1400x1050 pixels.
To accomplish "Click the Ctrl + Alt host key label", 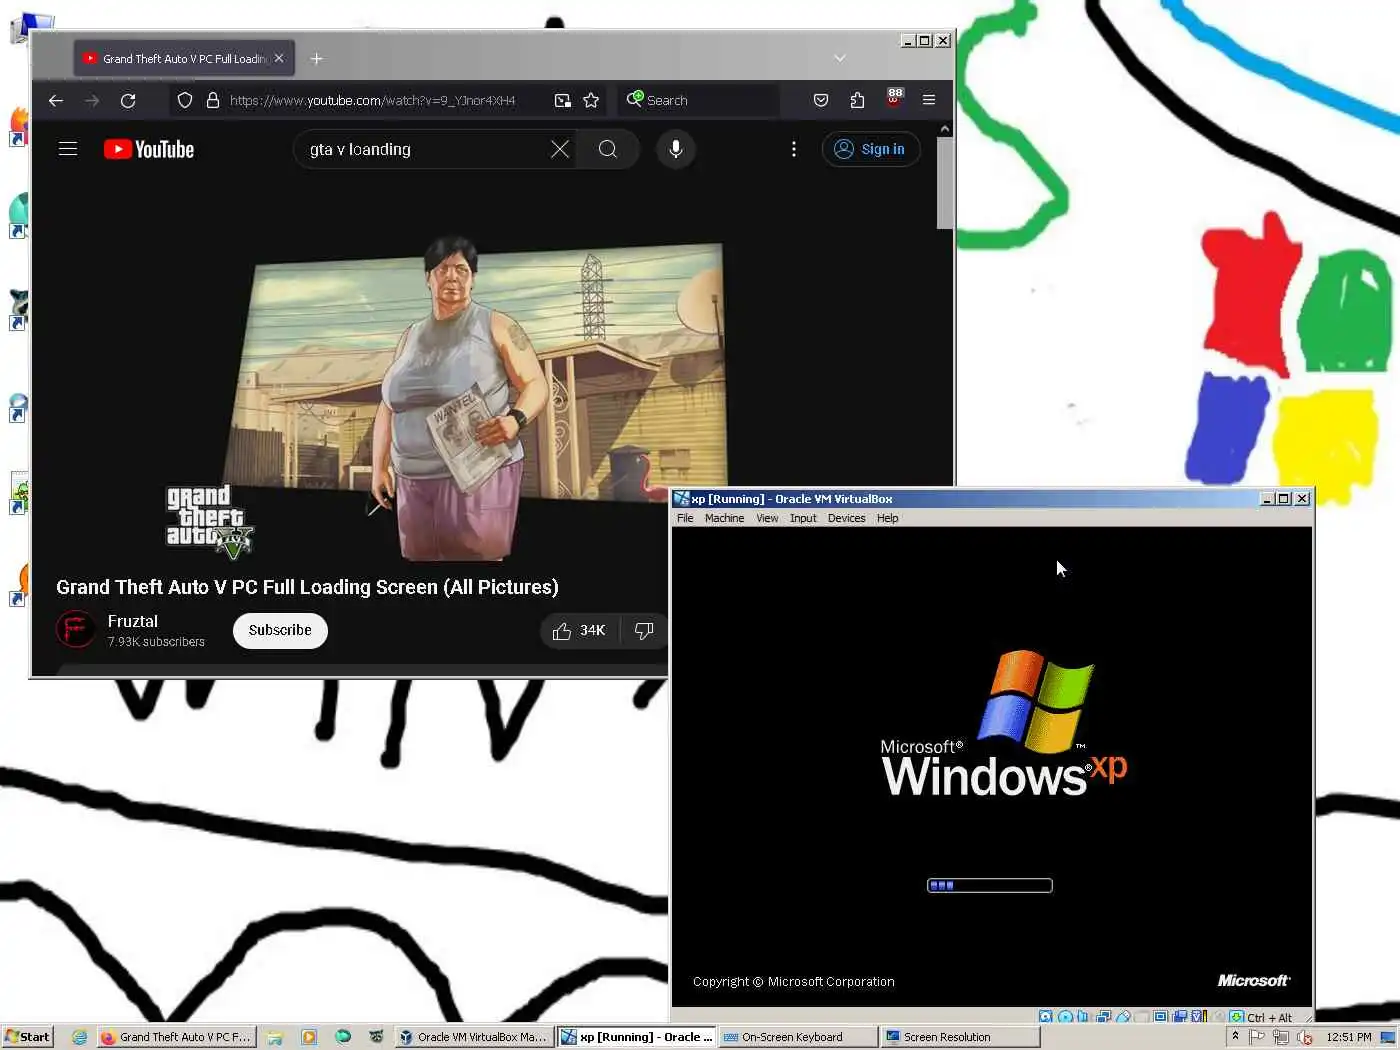I will [1269, 1018].
